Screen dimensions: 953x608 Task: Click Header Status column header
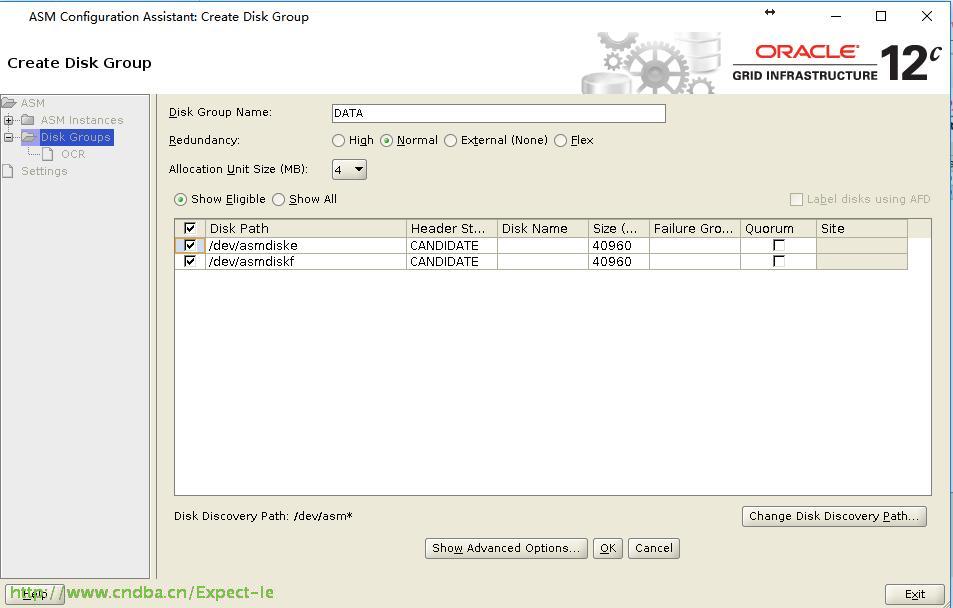pos(452,228)
